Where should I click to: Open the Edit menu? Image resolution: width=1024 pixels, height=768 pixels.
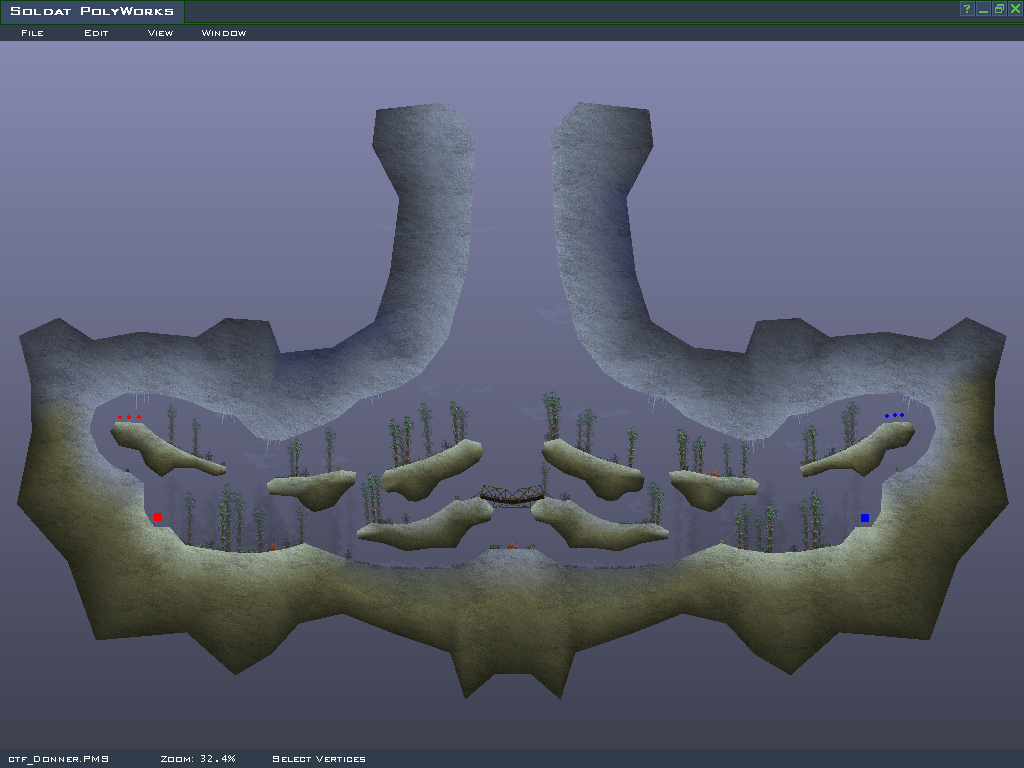(x=96, y=33)
